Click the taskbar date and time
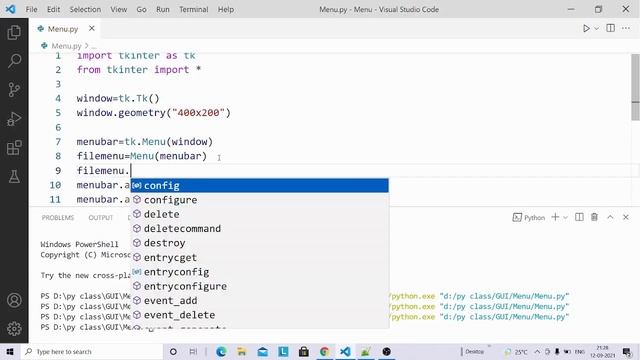Image resolution: width=640 pixels, height=360 pixels. pos(602,351)
